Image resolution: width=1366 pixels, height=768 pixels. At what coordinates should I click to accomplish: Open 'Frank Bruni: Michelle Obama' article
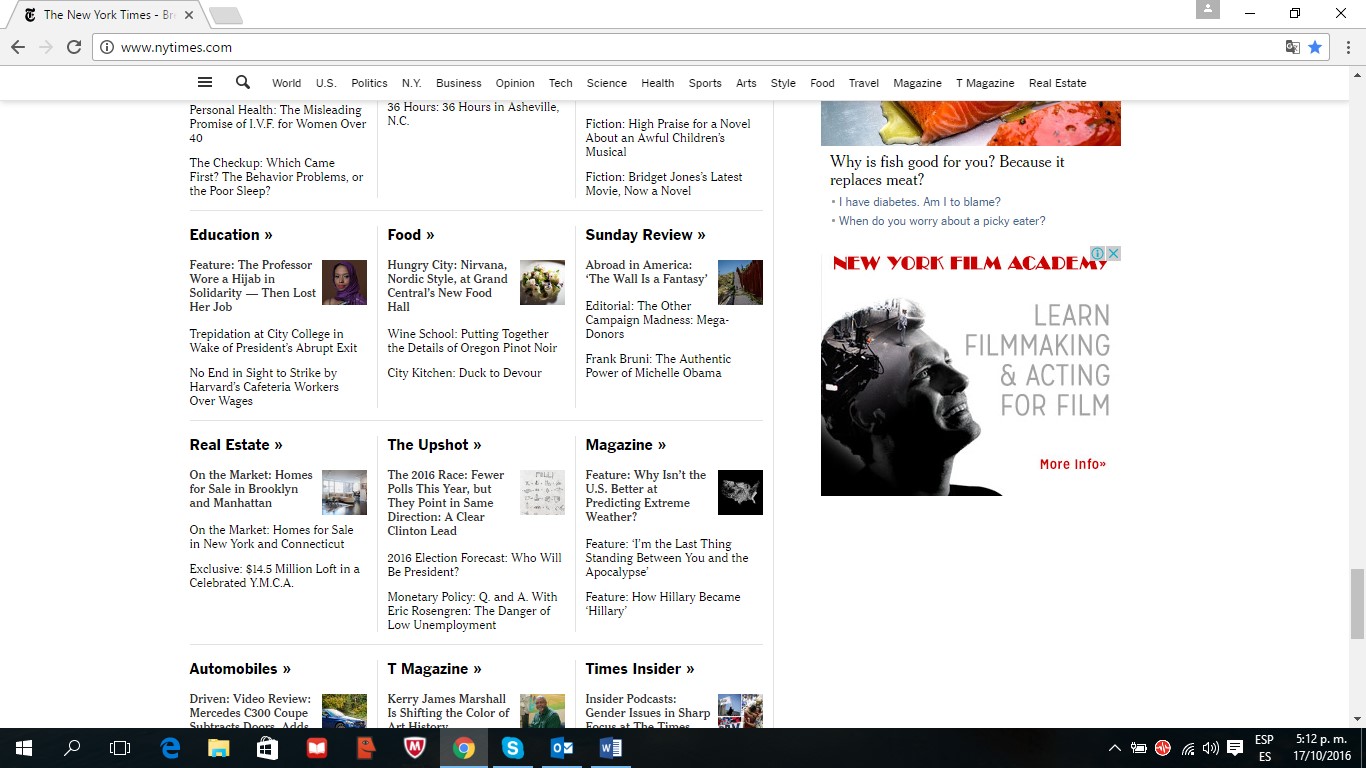tap(658, 366)
